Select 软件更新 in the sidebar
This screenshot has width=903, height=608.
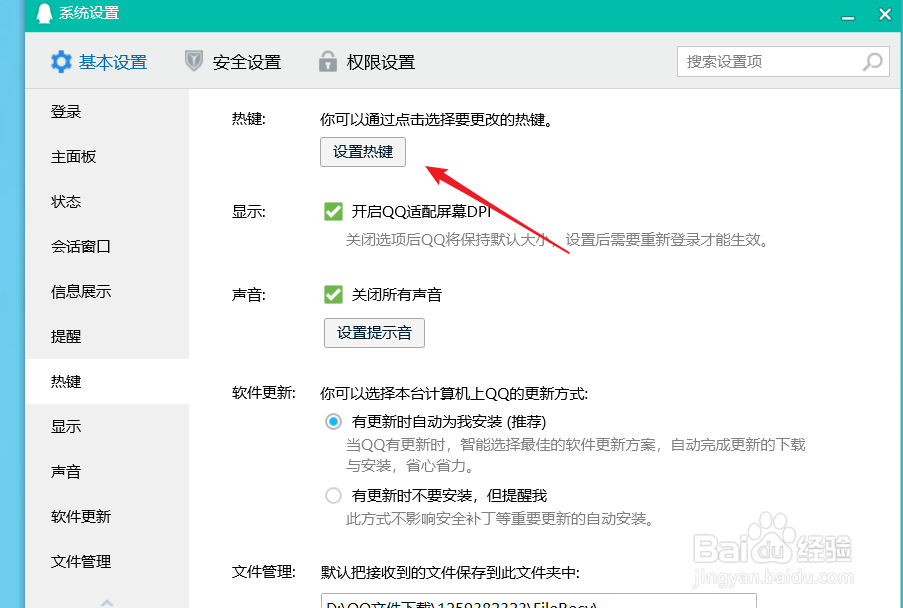coord(107,516)
